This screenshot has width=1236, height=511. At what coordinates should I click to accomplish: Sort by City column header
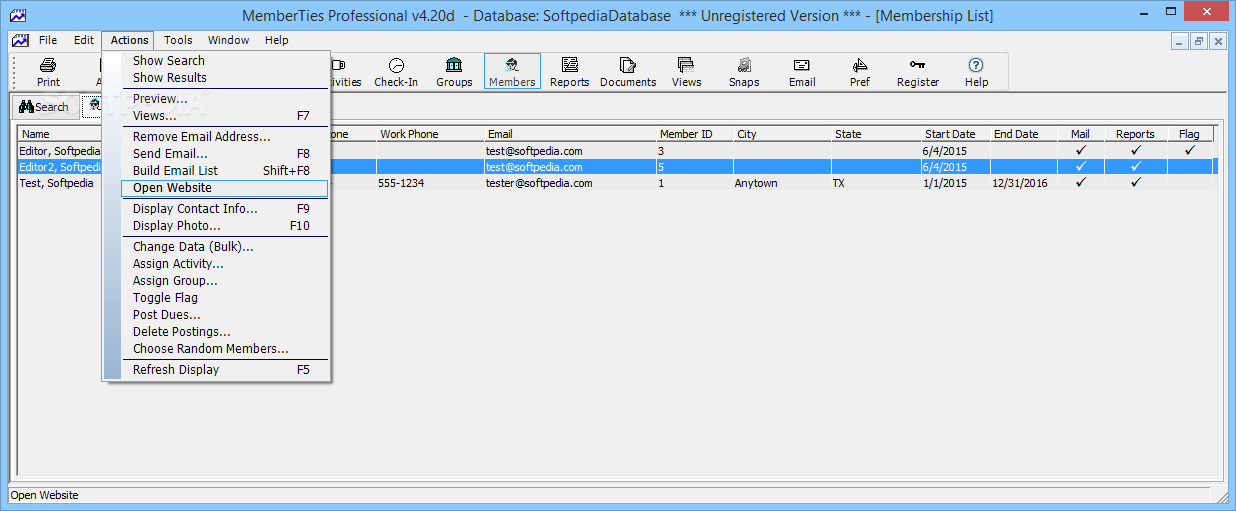(782, 134)
